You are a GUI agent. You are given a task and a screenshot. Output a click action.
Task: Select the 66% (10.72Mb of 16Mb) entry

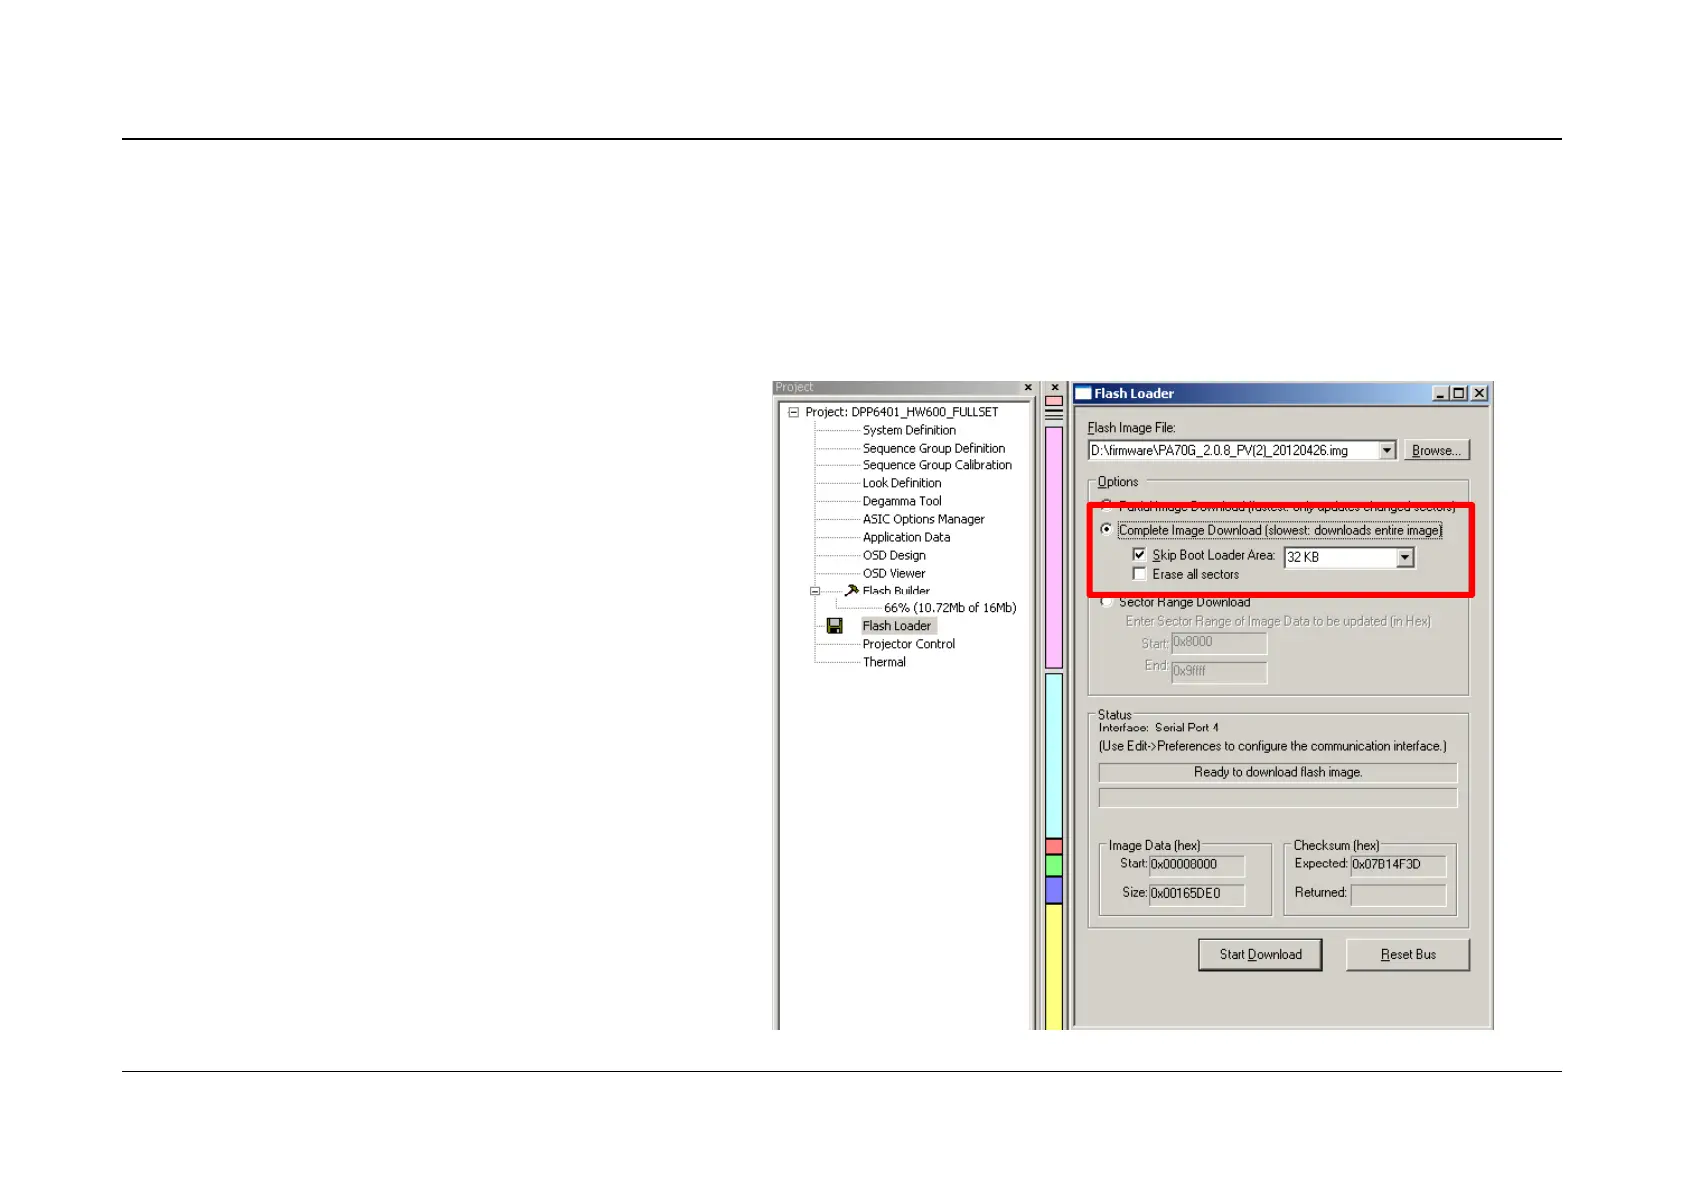click(950, 608)
